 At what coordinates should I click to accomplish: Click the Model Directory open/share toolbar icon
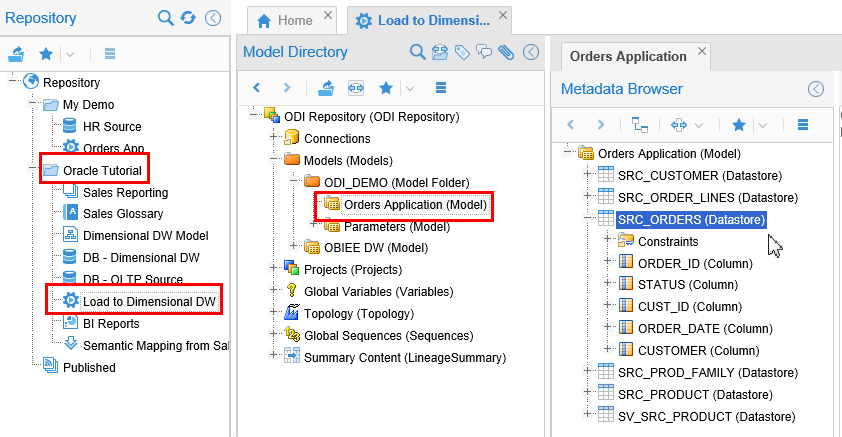pyautogui.click(x=326, y=88)
